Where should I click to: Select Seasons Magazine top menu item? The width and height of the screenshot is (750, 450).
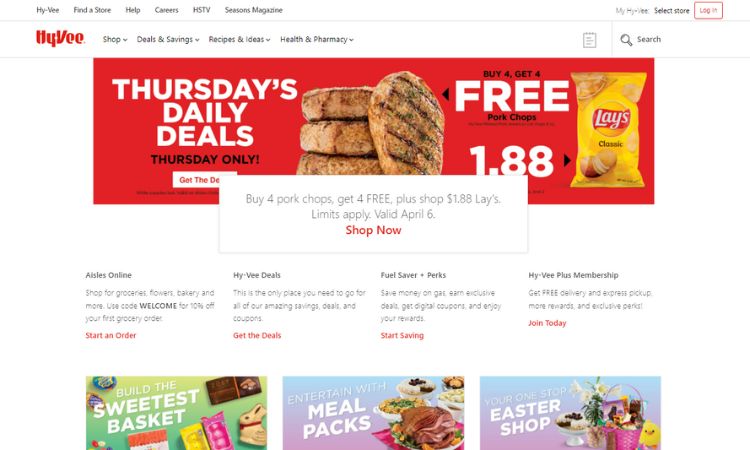(254, 10)
